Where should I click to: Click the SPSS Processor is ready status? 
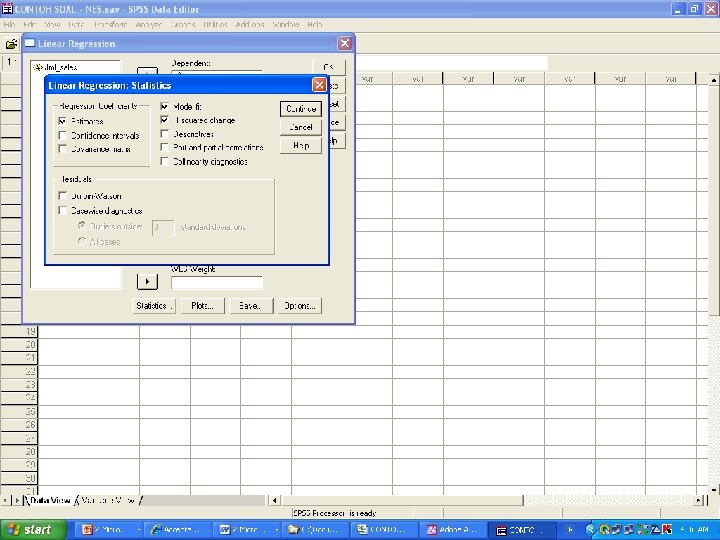click(x=334, y=513)
